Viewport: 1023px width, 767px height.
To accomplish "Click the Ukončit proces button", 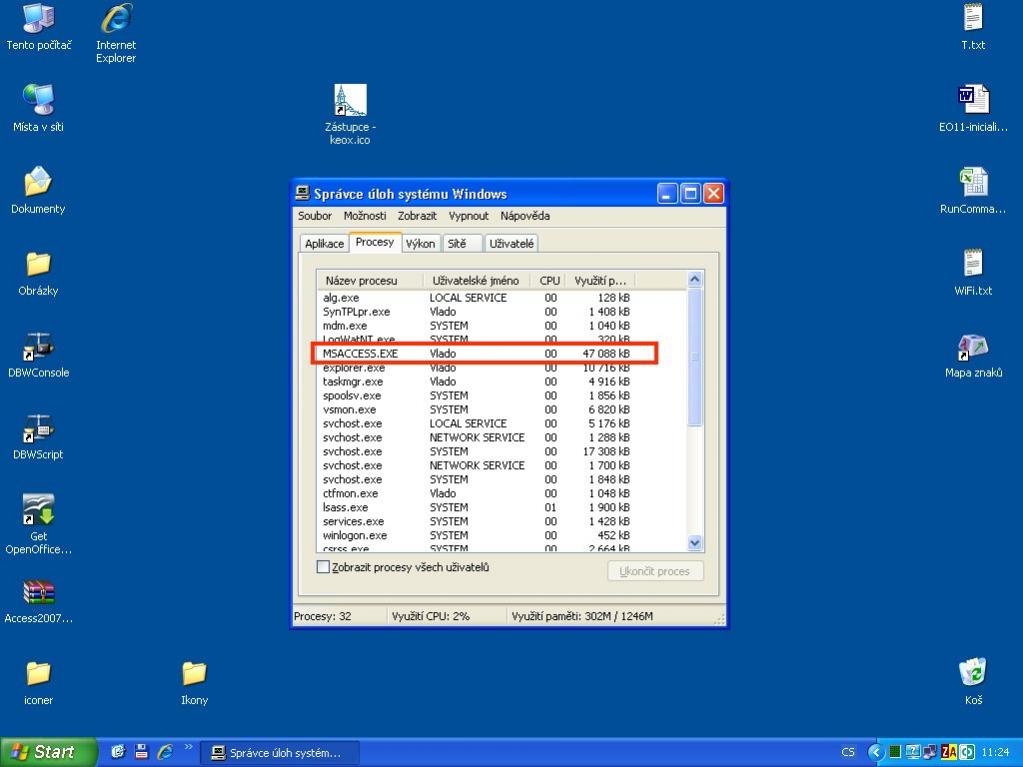I will tap(655, 571).
